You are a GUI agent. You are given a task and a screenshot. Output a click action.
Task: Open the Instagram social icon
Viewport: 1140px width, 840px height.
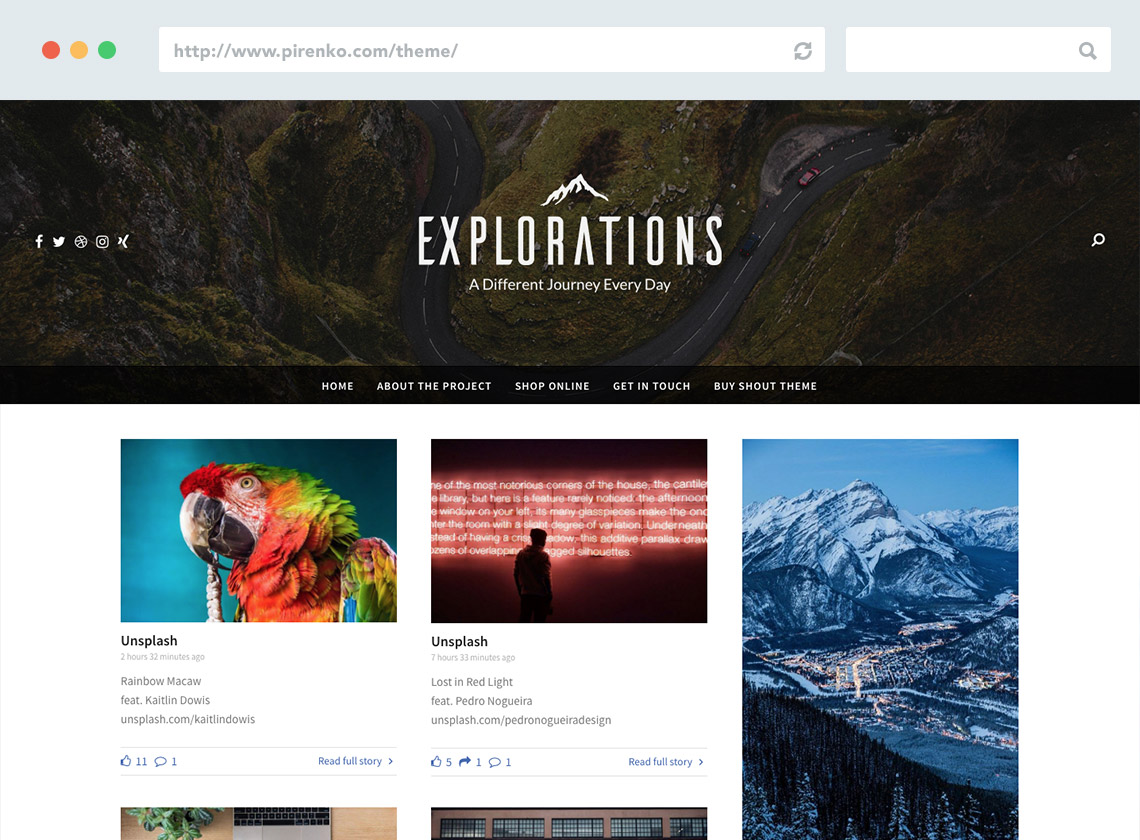[103, 241]
